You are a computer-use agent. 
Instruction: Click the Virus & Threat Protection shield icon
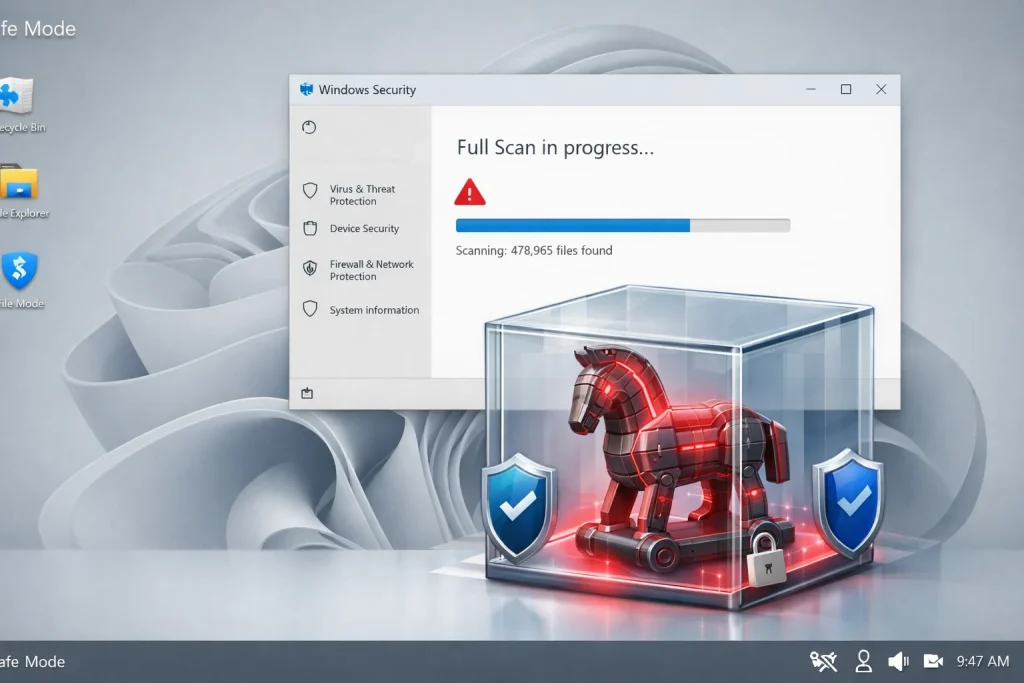coord(310,191)
